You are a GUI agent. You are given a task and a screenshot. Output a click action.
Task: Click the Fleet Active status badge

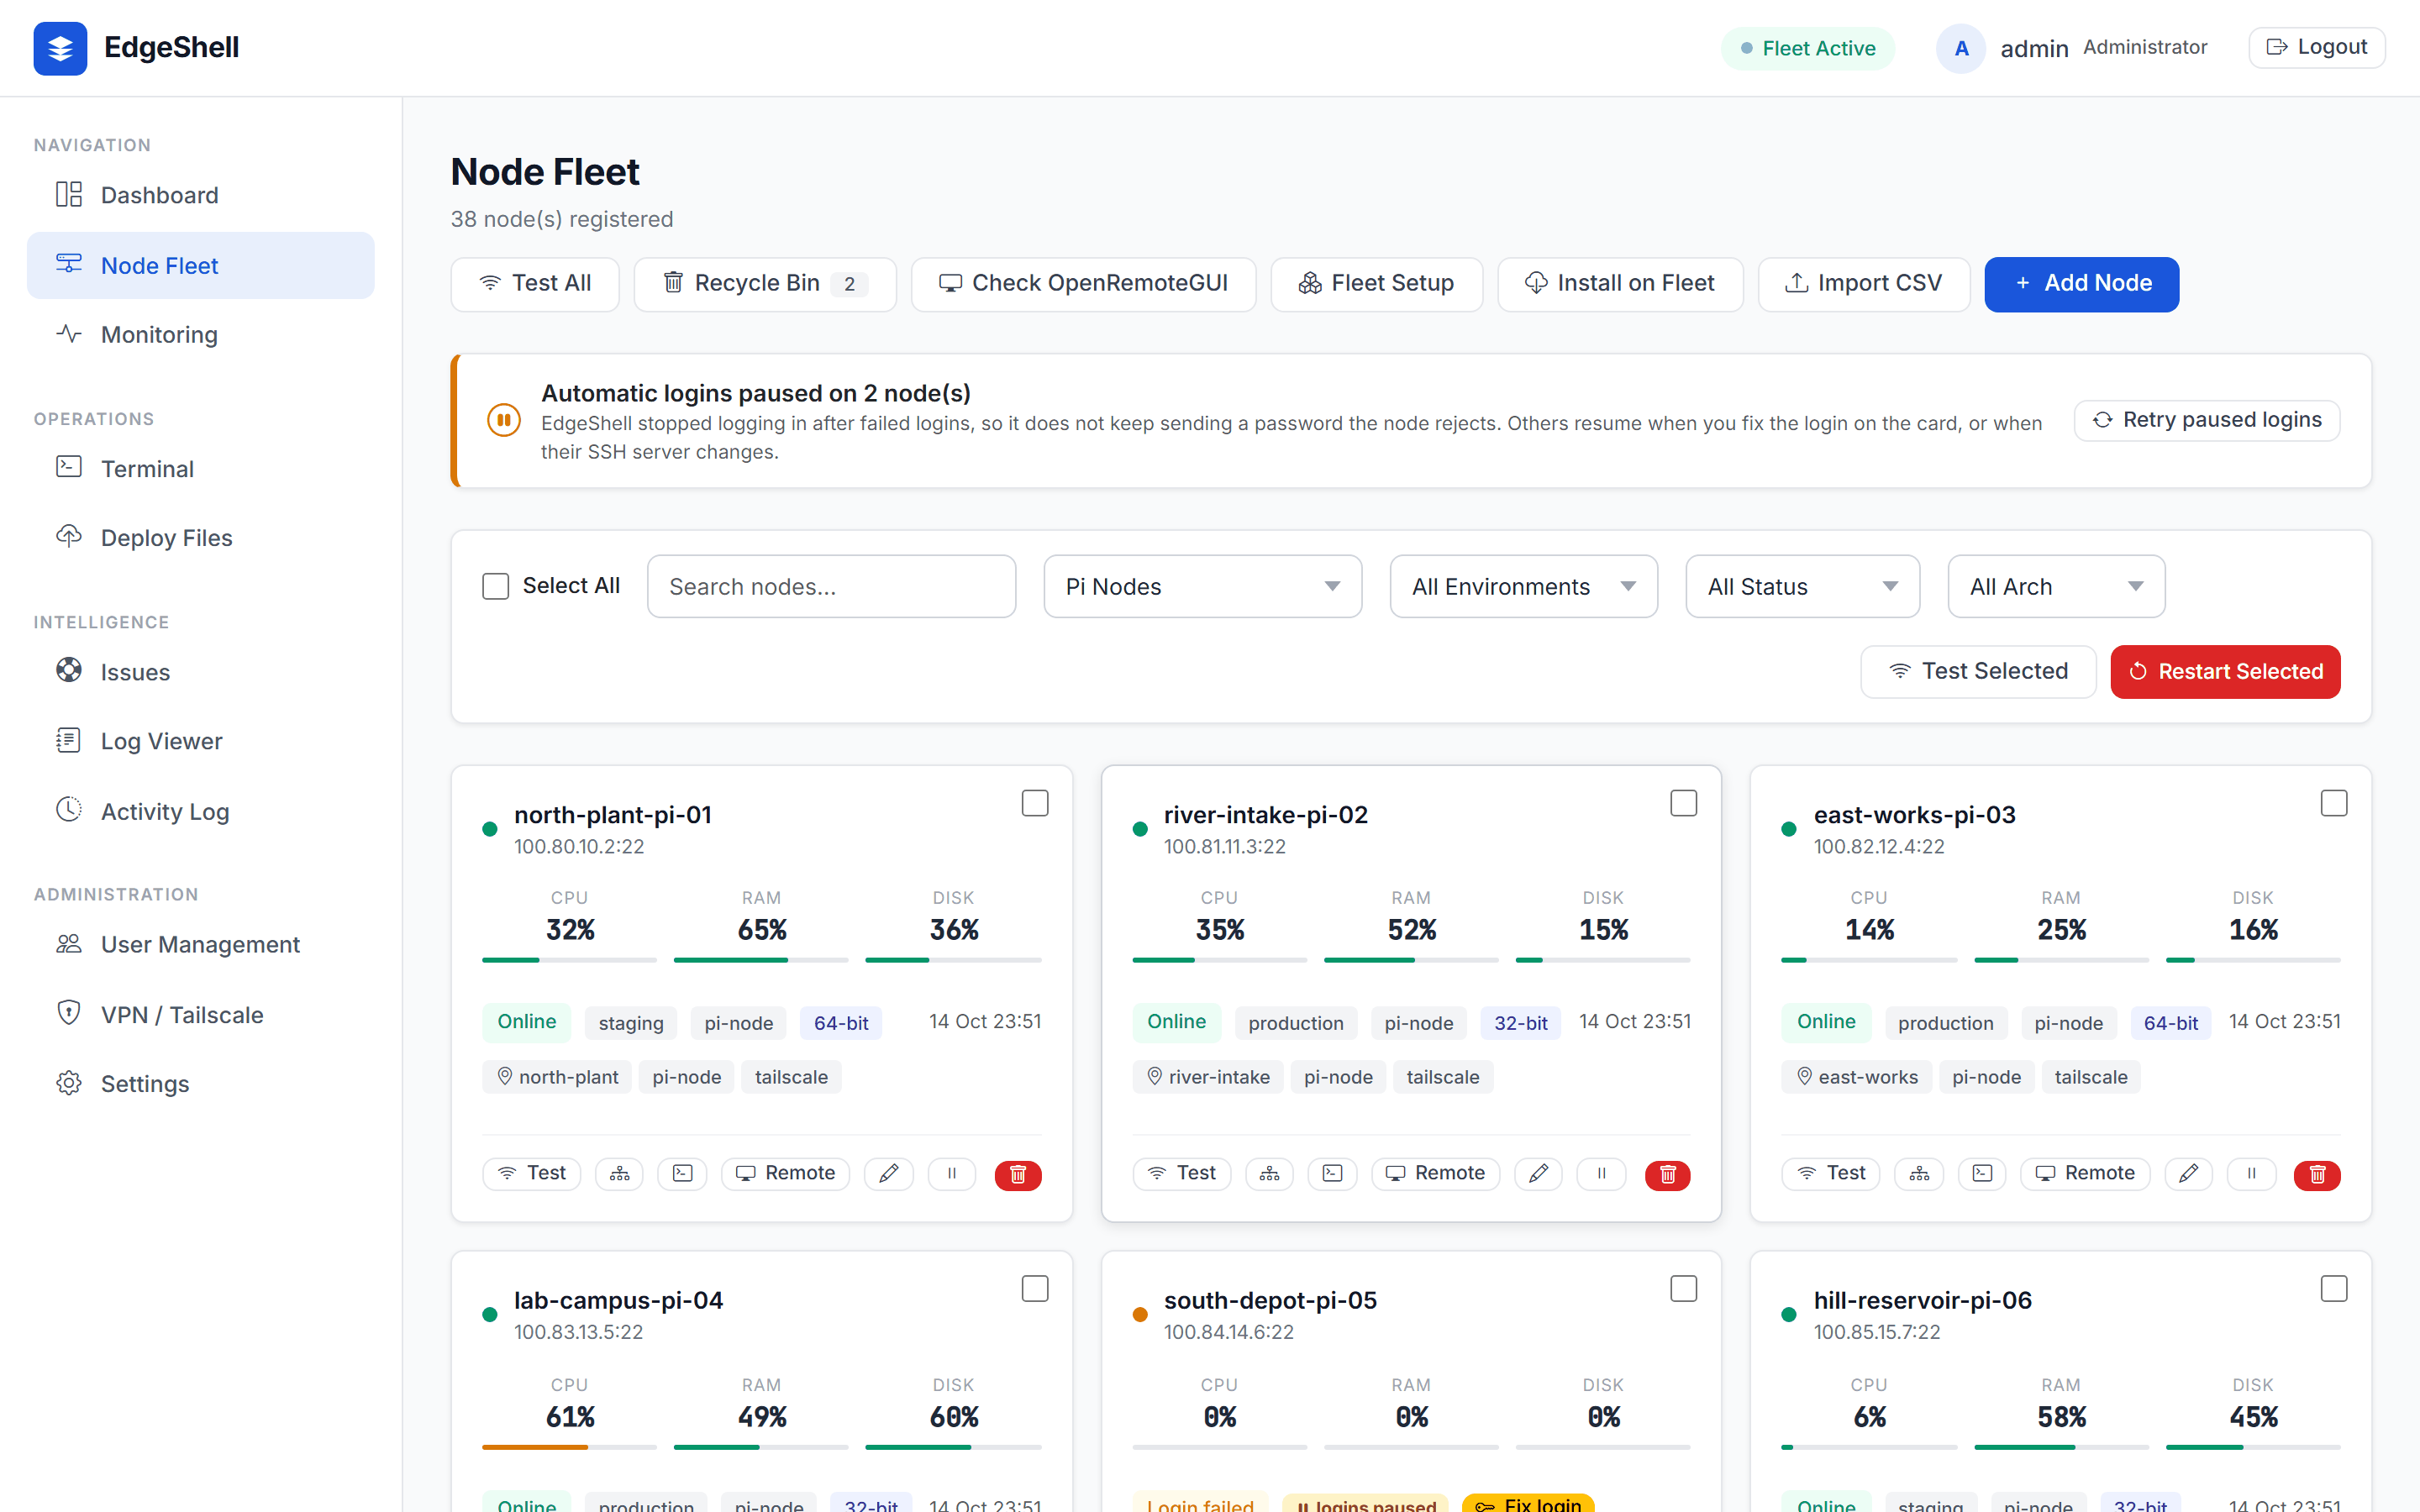1808,48
